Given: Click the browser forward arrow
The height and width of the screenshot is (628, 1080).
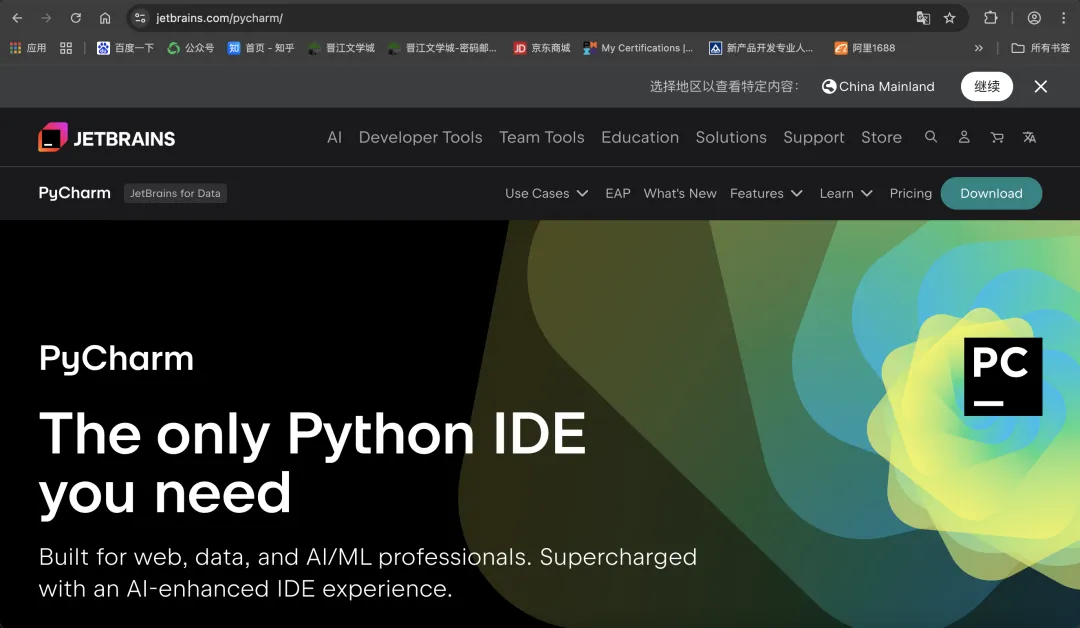Looking at the screenshot, I should [x=46, y=18].
